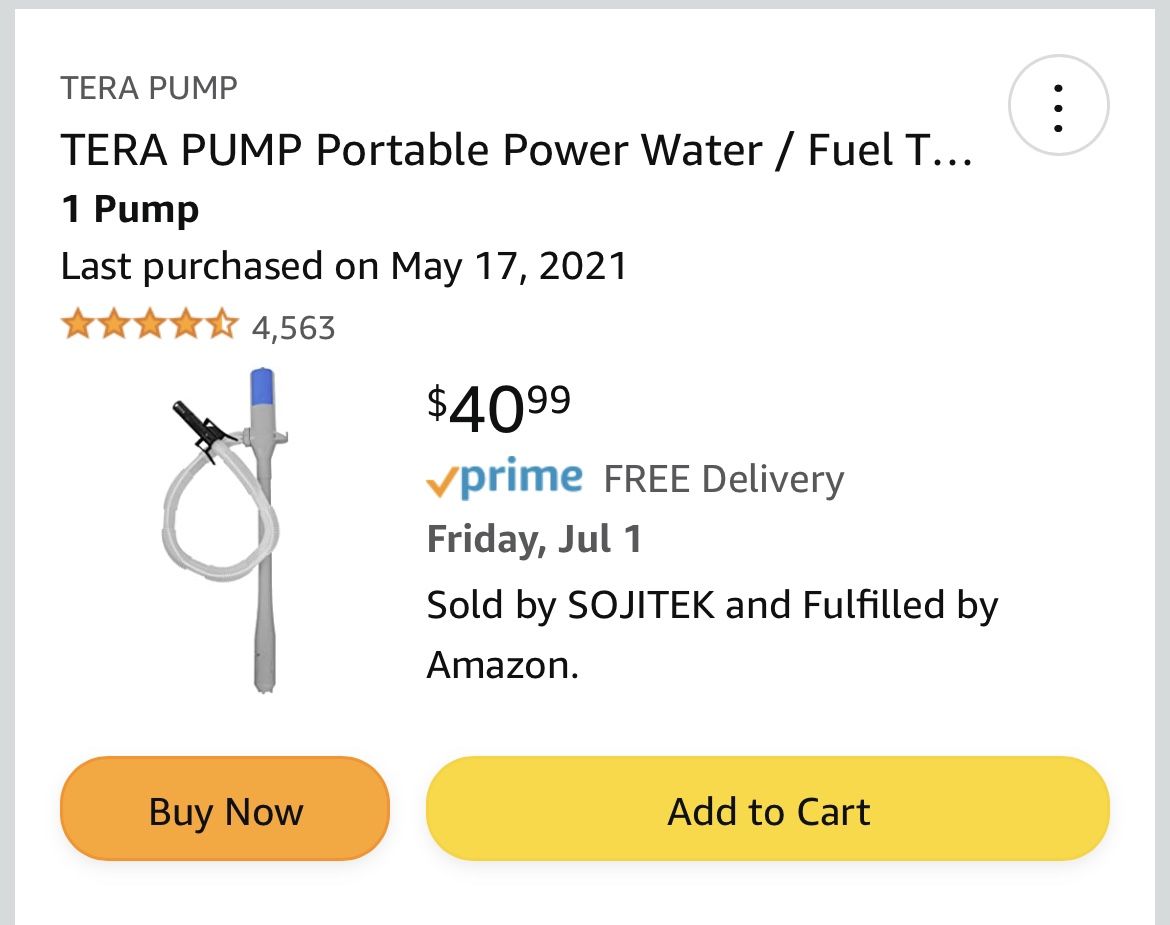
Task: Click the blue prime logo
Action: click(521, 477)
